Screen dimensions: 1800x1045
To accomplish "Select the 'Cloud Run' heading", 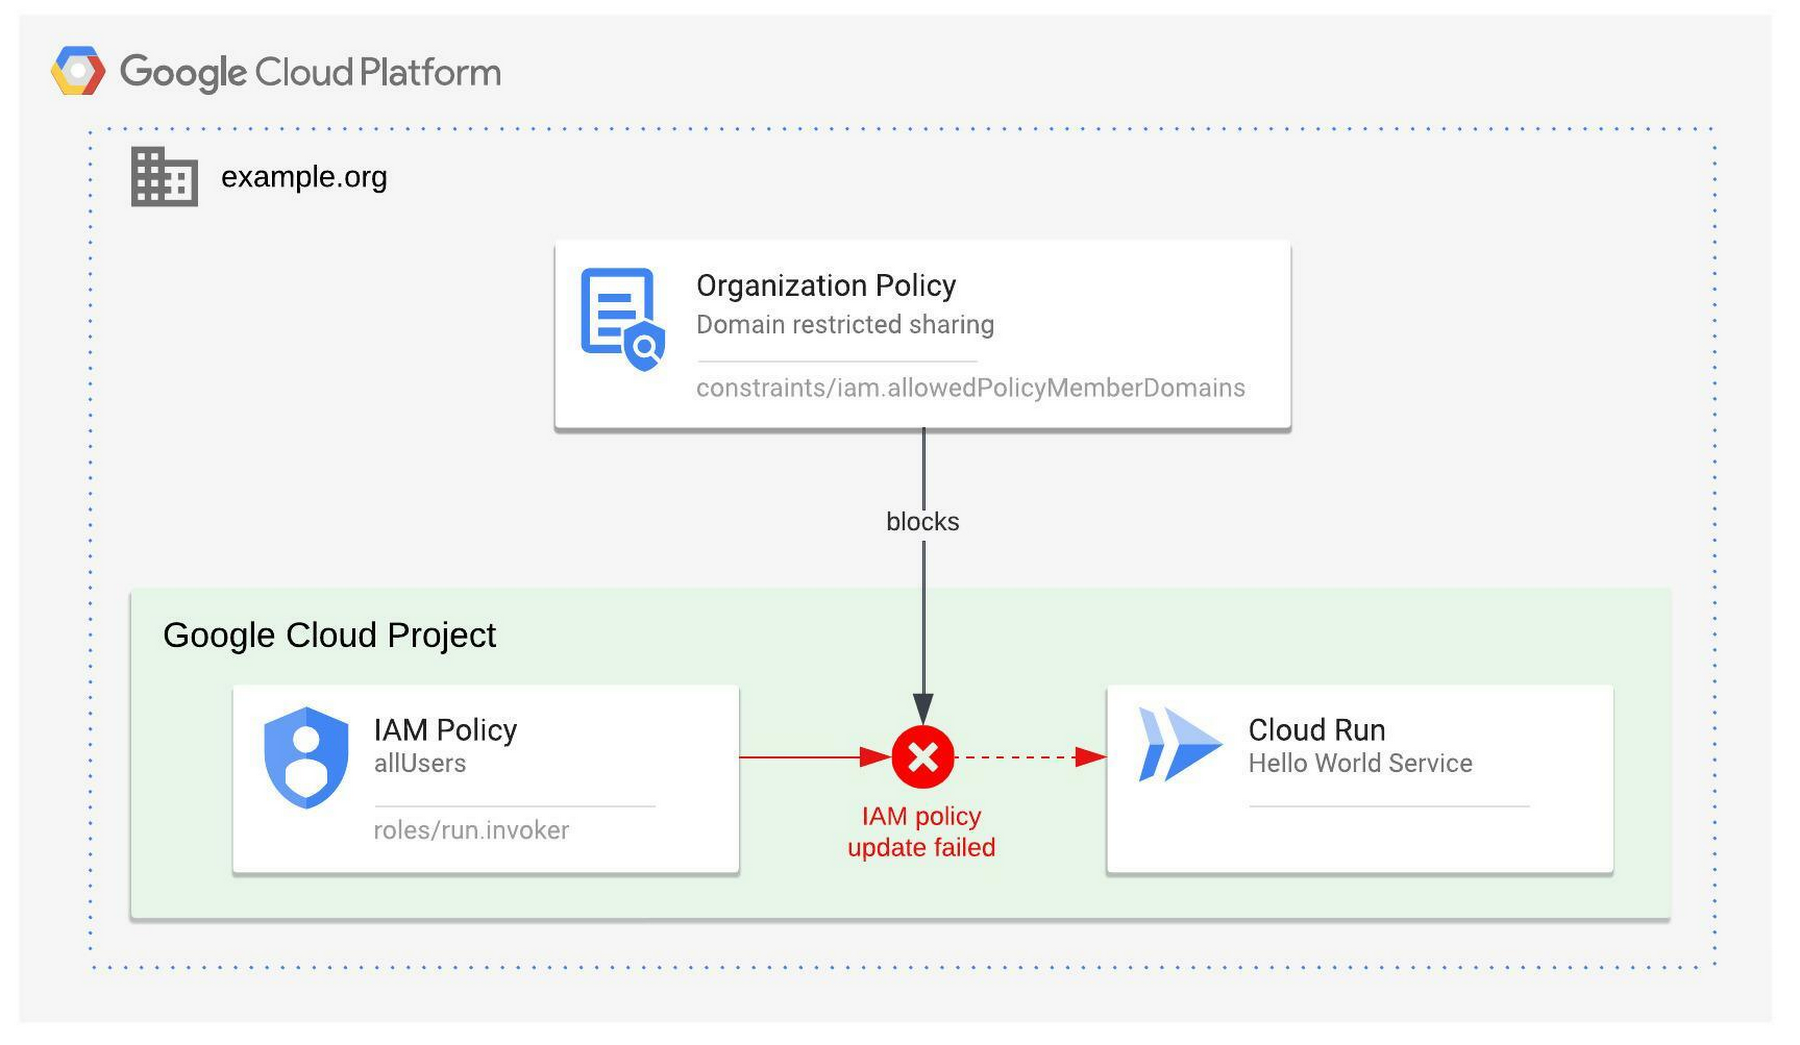I will (x=1316, y=730).
